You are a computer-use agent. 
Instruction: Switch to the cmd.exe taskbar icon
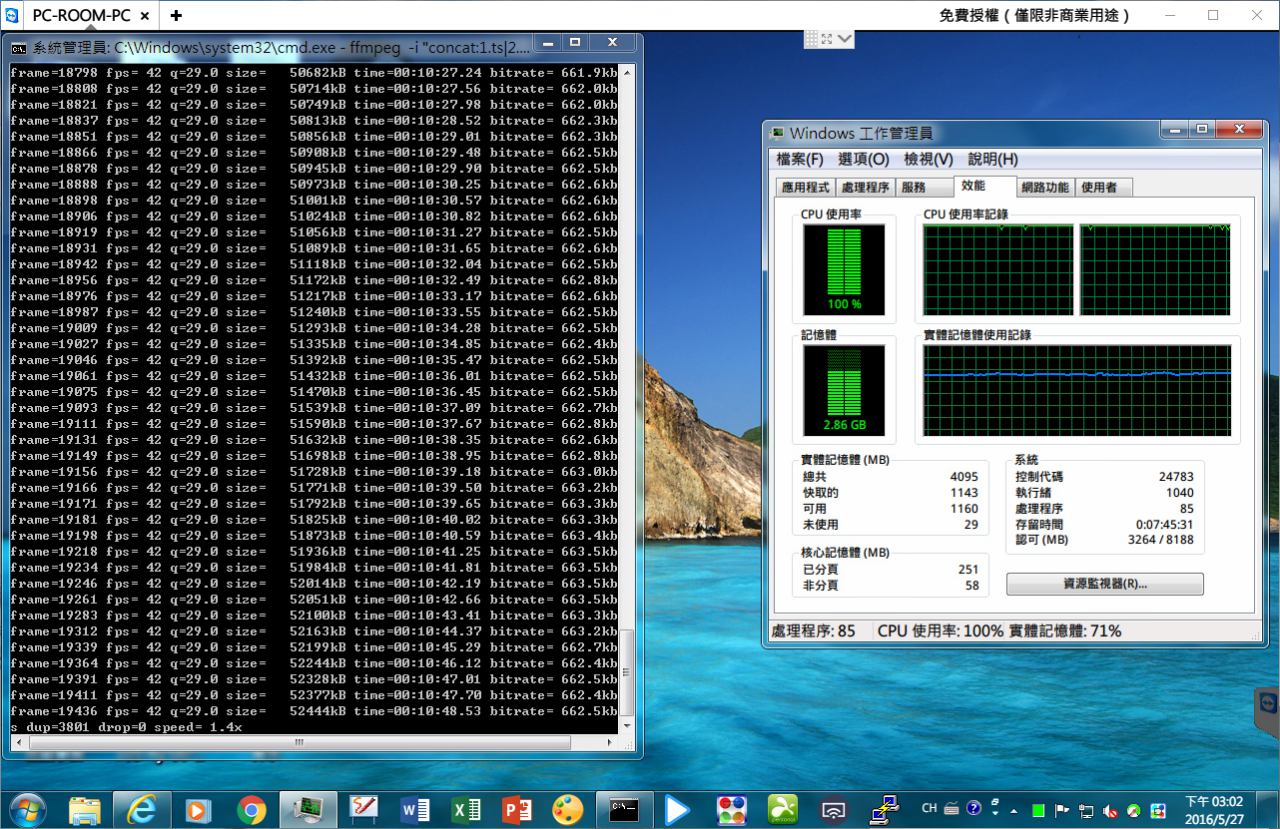coord(624,809)
